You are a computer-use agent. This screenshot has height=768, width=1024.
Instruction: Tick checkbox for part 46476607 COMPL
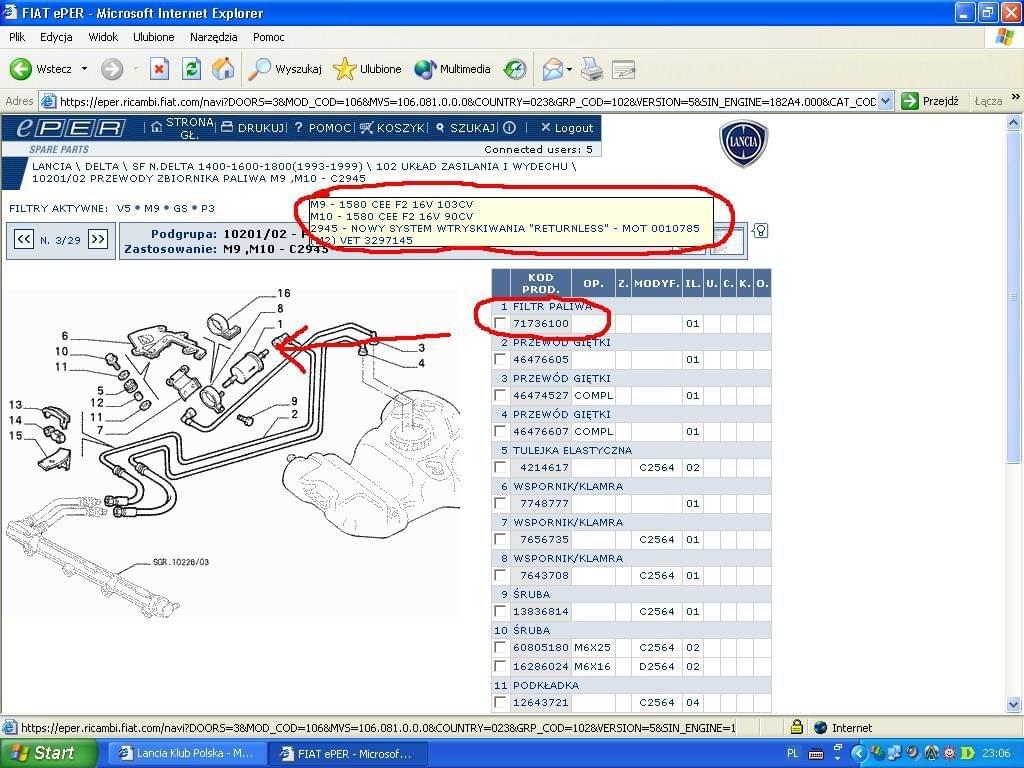click(x=500, y=431)
